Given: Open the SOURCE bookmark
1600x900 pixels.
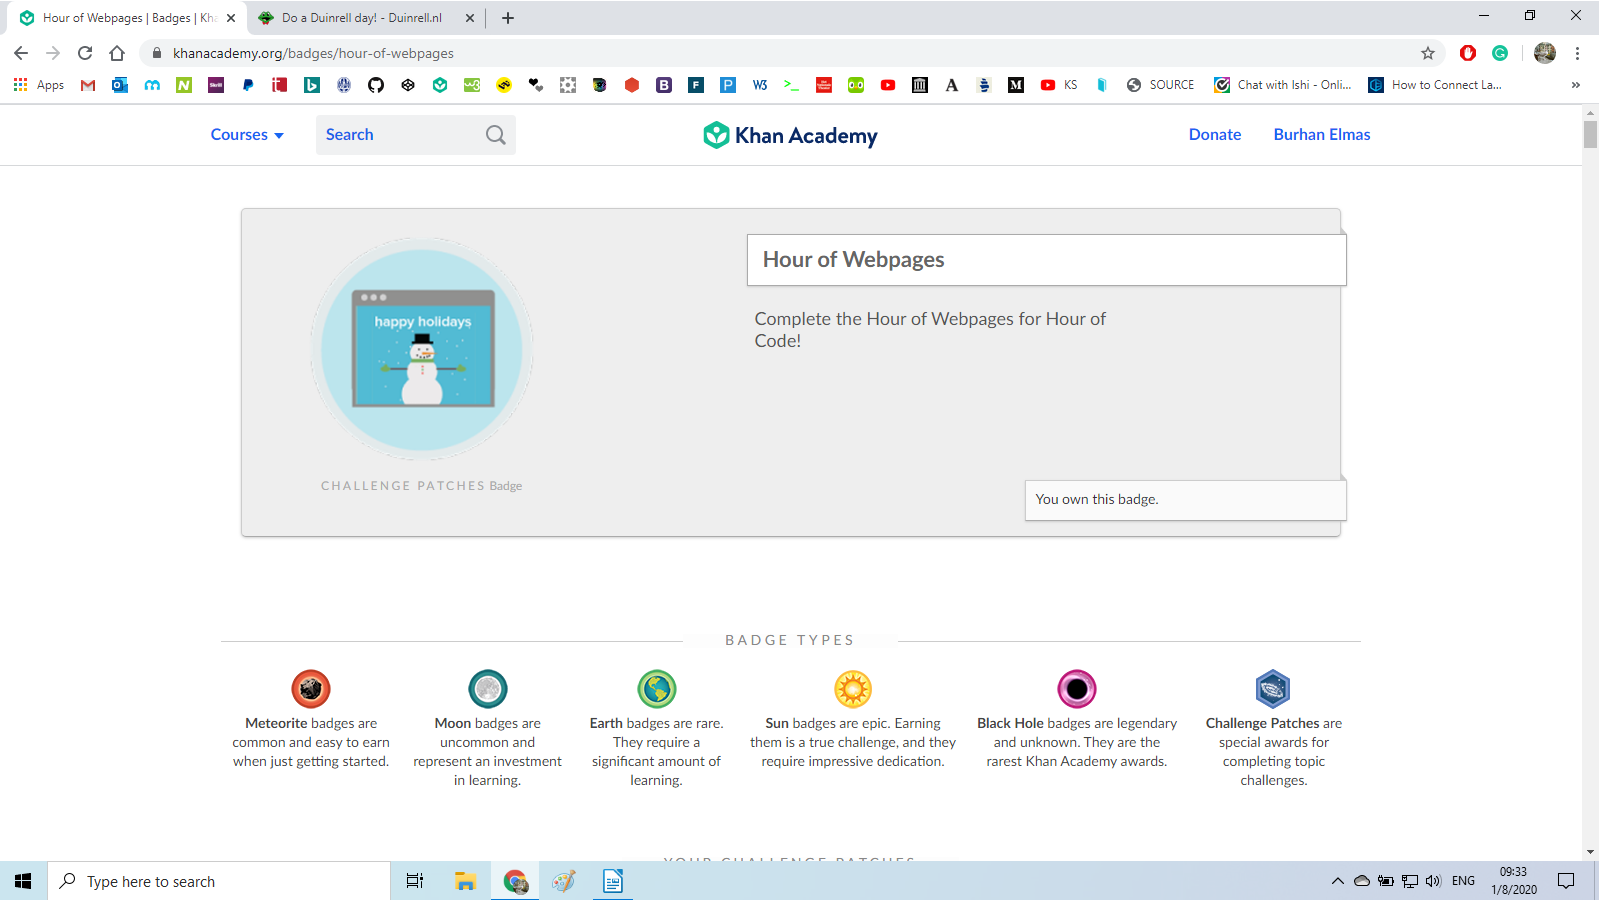Looking at the screenshot, I should tap(1160, 85).
